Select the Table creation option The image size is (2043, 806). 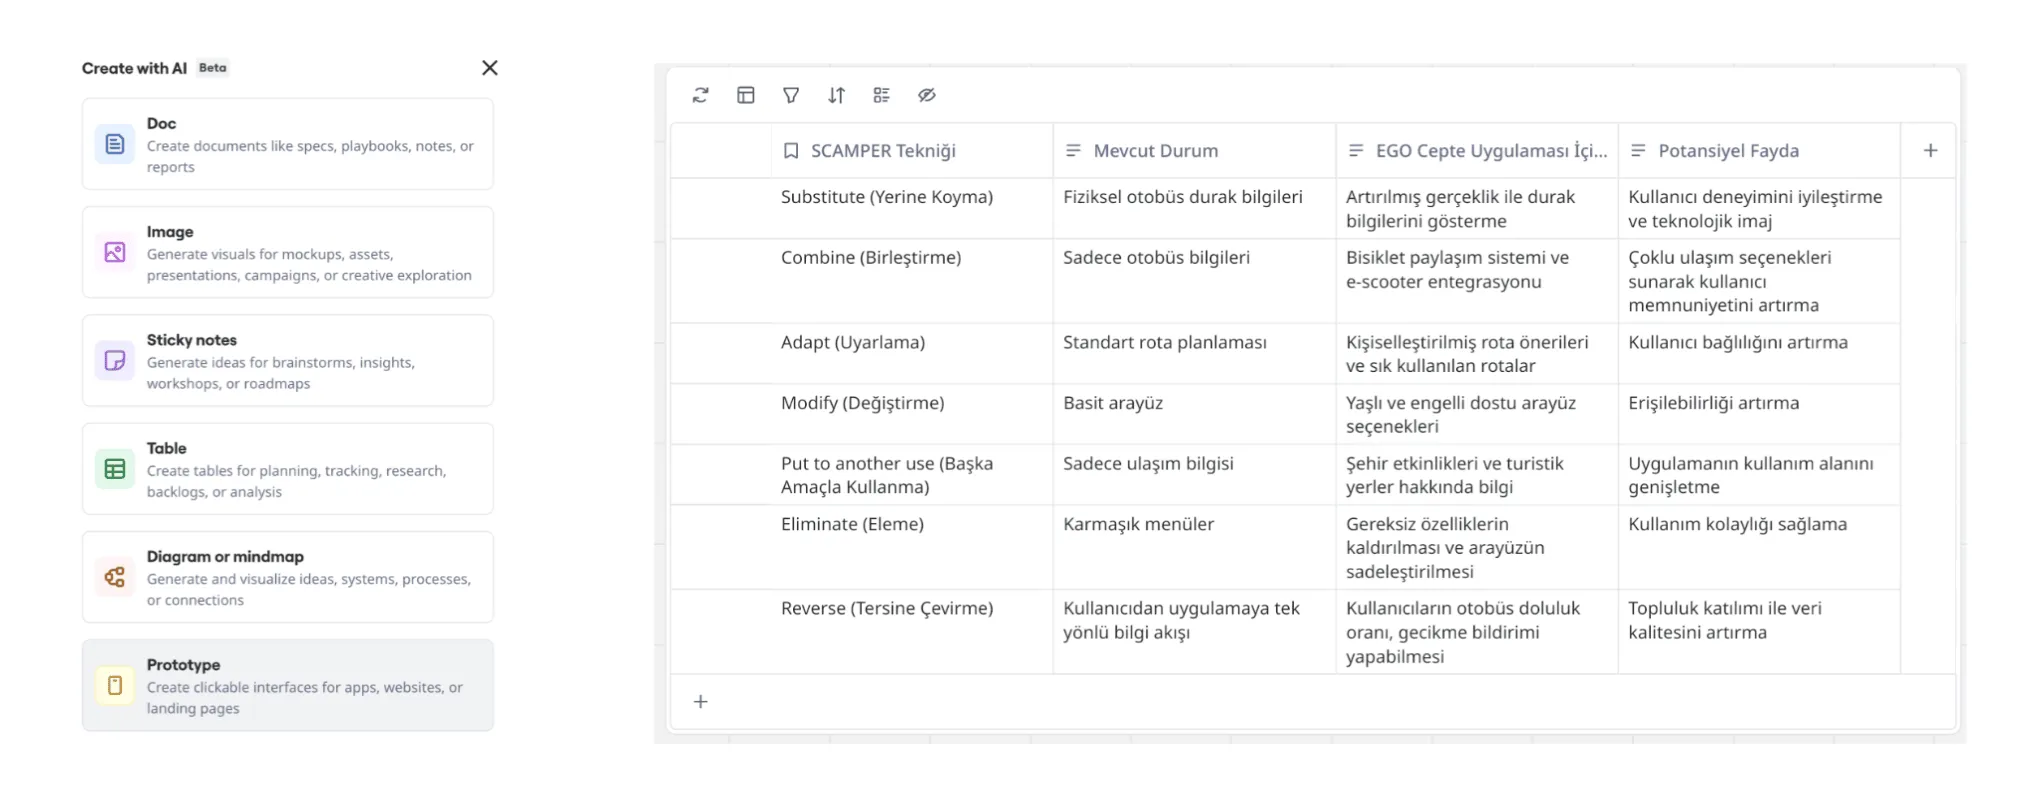pyautogui.click(x=288, y=469)
